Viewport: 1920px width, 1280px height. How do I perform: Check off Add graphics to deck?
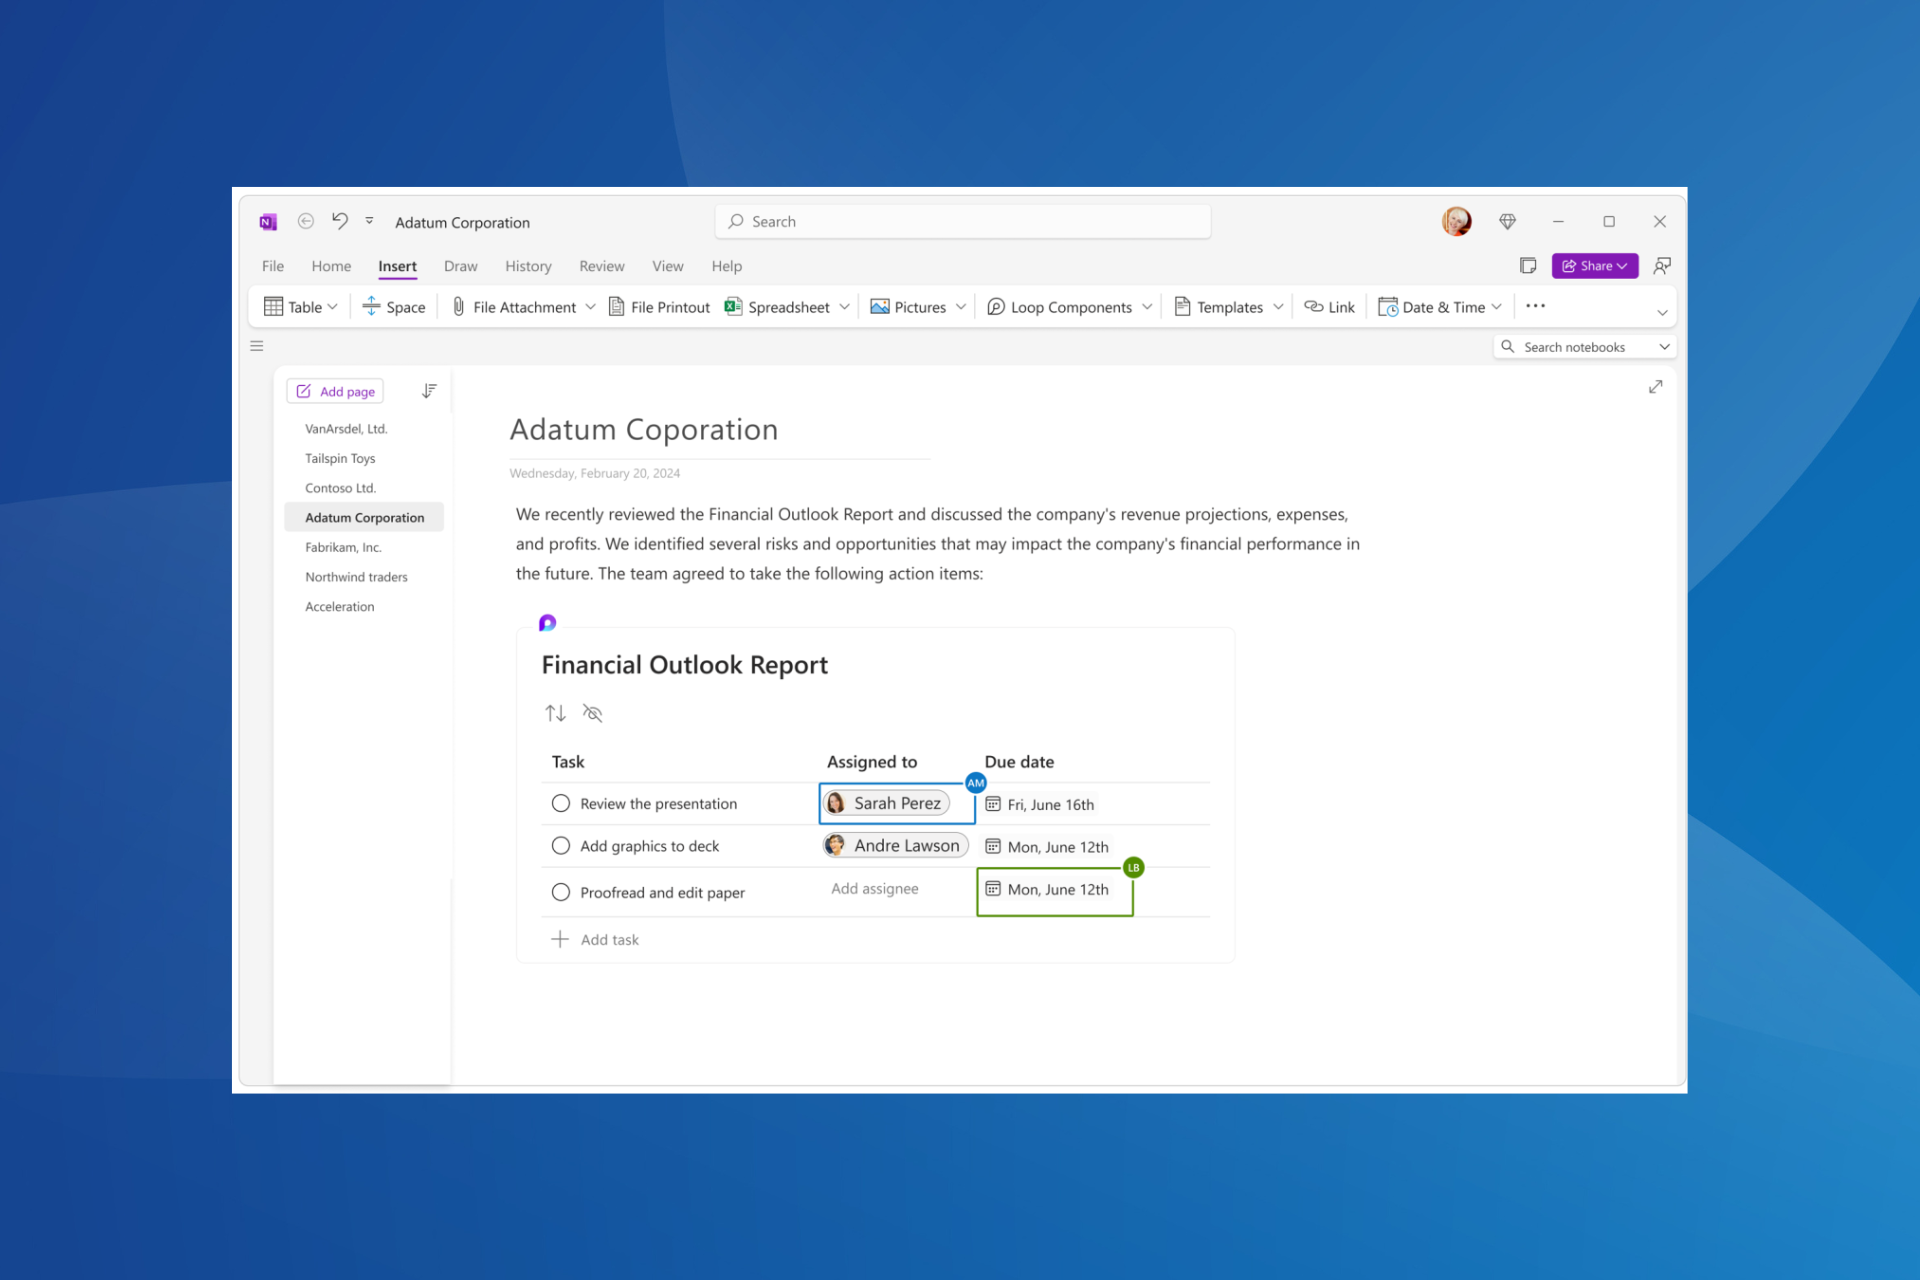pos(561,846)
